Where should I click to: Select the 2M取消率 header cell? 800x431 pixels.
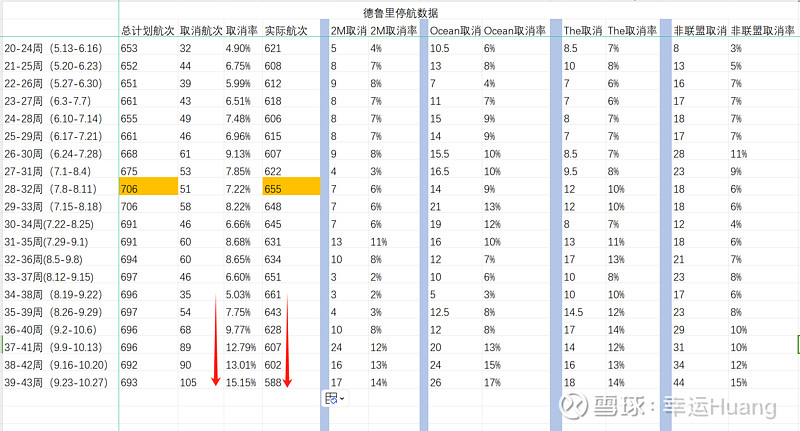pos(393,31)
